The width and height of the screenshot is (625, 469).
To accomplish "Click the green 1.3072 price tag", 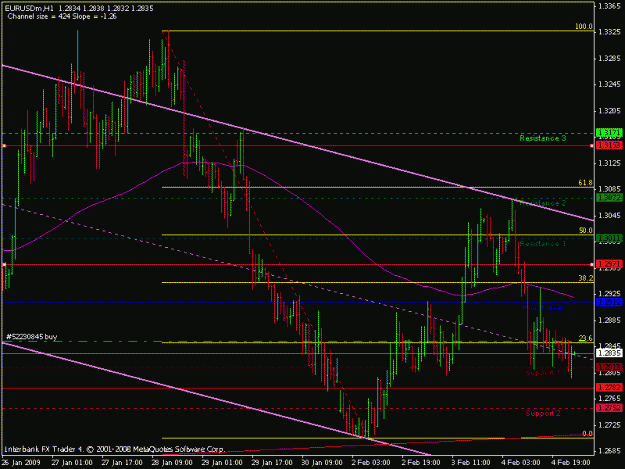I will coord(609,197).
